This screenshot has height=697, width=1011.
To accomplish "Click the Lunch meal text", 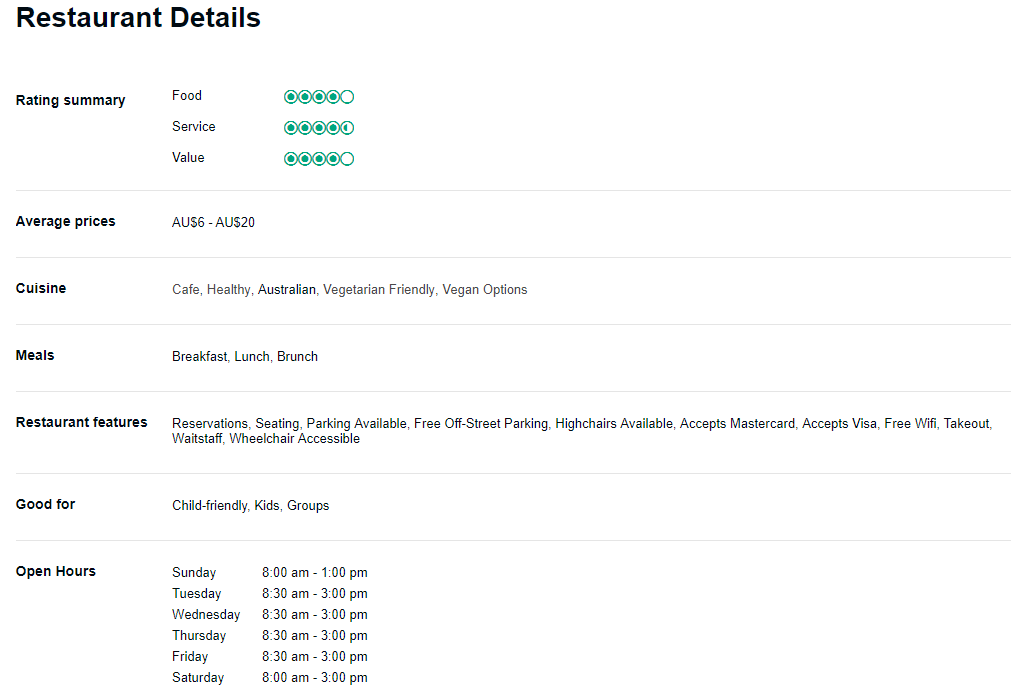I will pos(252,357).
